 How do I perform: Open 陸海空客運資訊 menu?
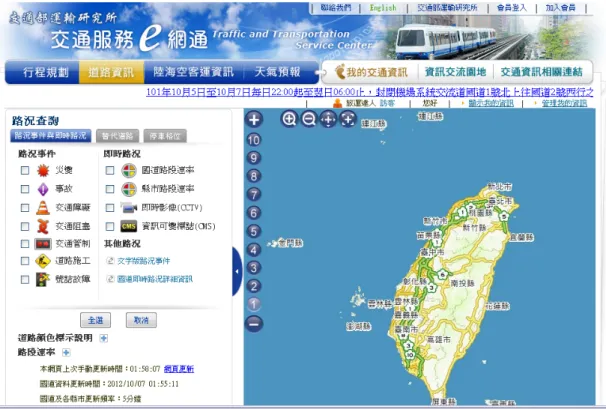(193, 72)
